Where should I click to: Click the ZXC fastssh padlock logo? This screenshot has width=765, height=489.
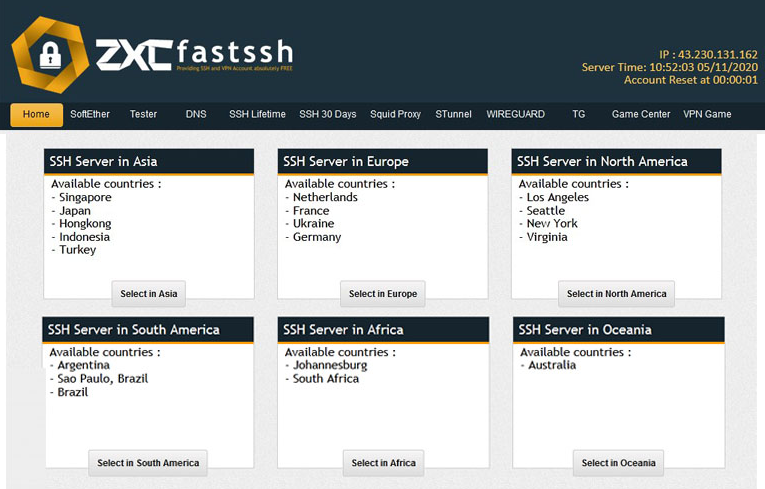tap(50, 55)
